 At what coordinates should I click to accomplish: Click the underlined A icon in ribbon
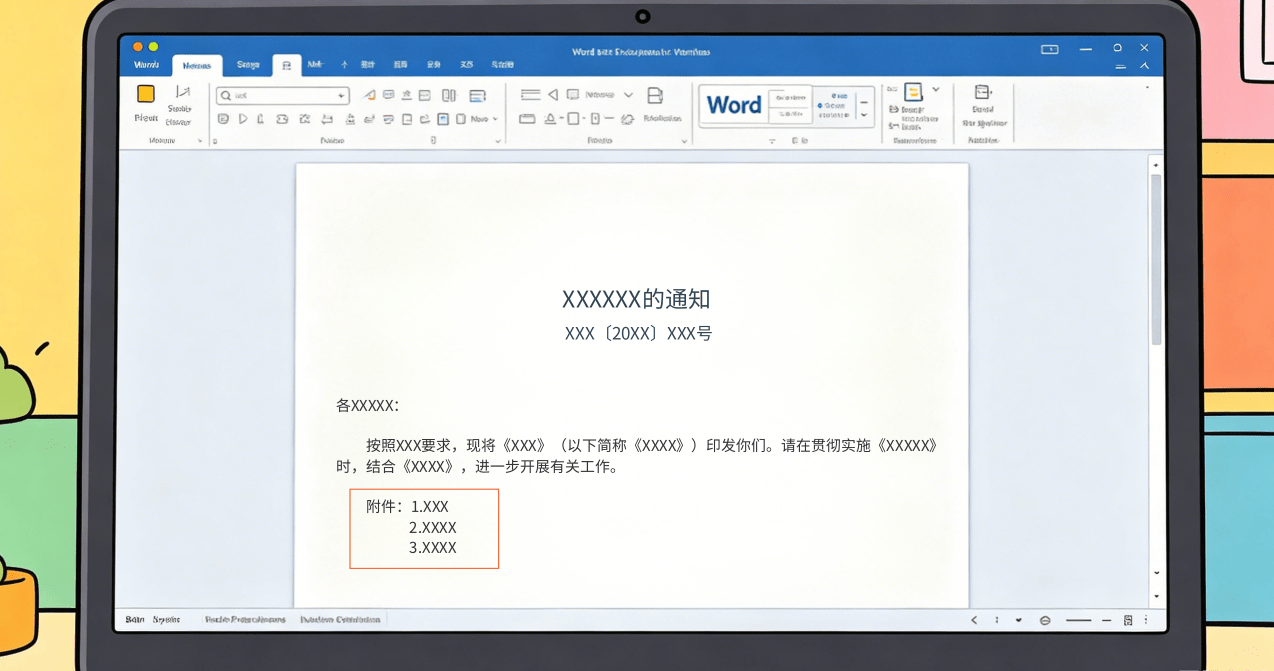549,119
